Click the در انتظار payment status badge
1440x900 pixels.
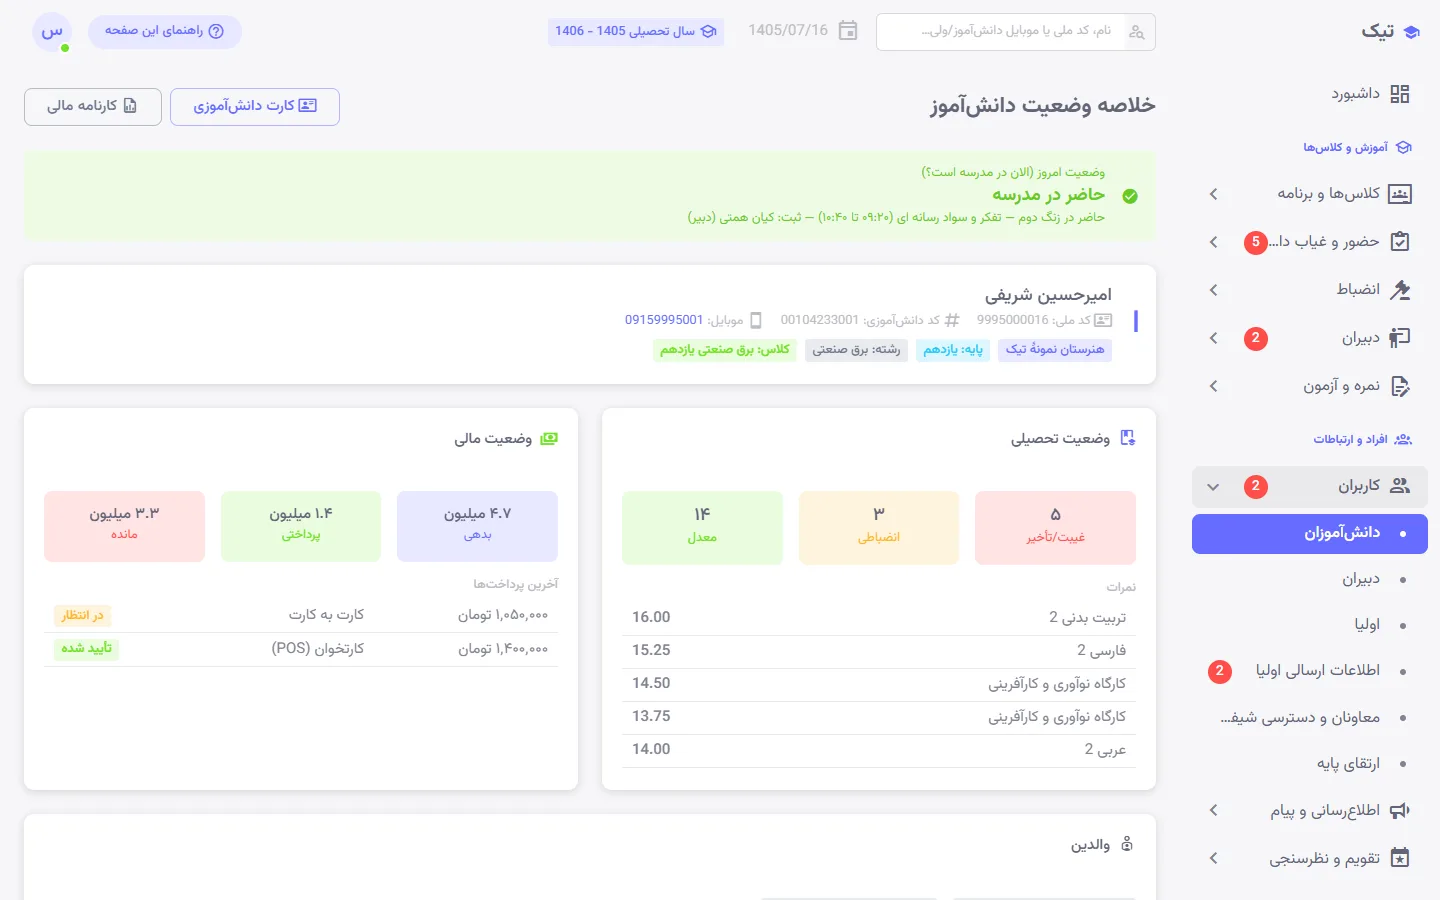(x=82, y=616)
